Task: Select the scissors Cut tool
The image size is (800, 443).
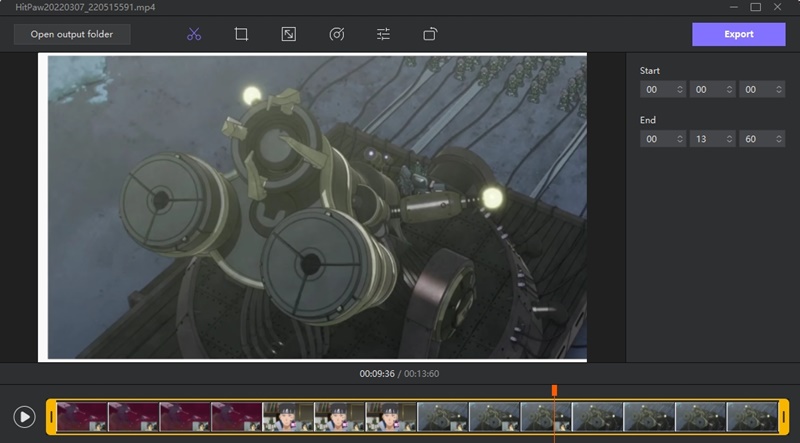Action: click(x=194, y=34)
